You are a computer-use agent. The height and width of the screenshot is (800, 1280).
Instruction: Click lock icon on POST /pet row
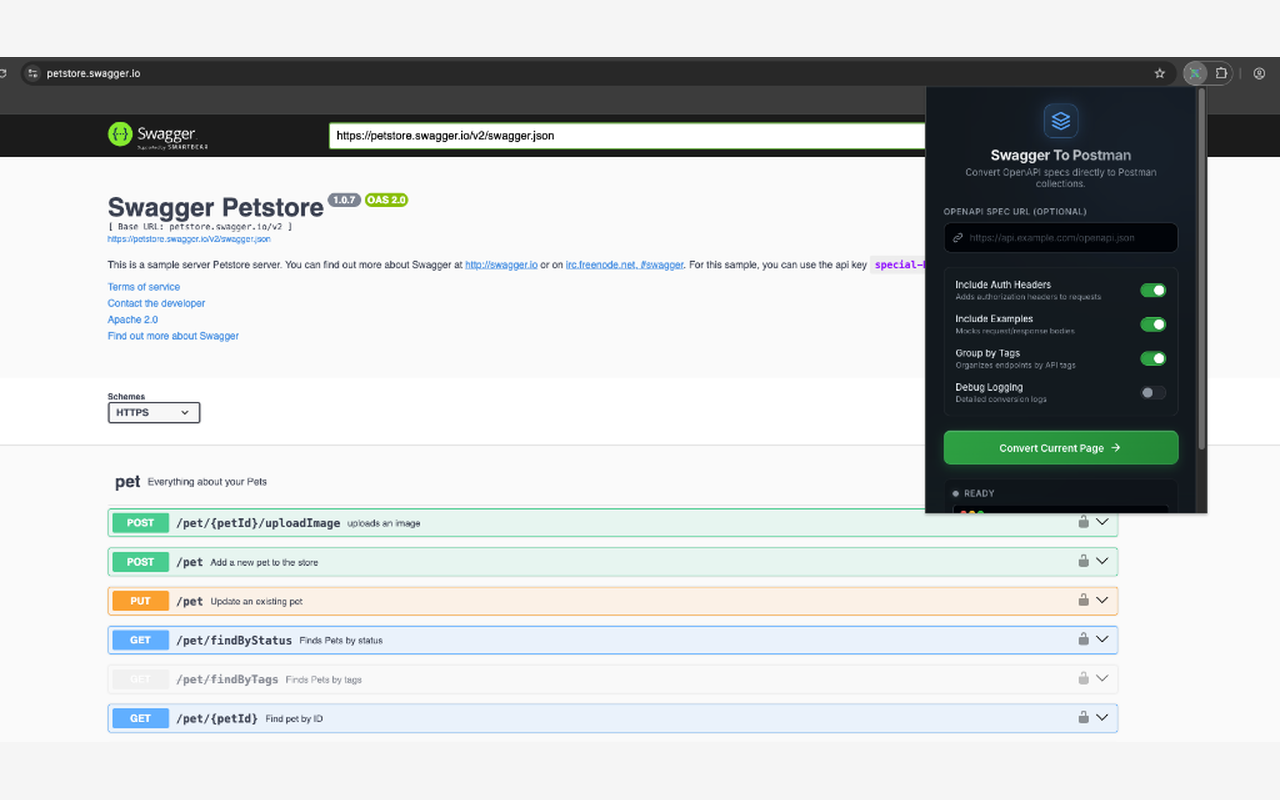pyautogui.click(x=1083, y=561)
